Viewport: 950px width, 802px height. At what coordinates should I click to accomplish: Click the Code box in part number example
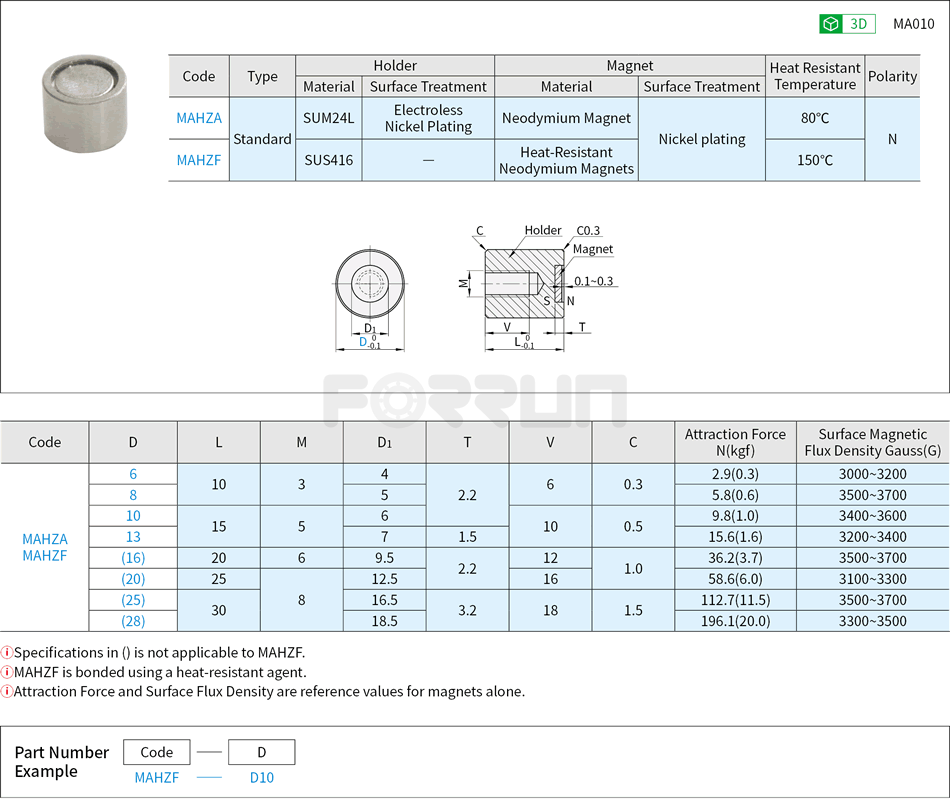tap(156, 752)
